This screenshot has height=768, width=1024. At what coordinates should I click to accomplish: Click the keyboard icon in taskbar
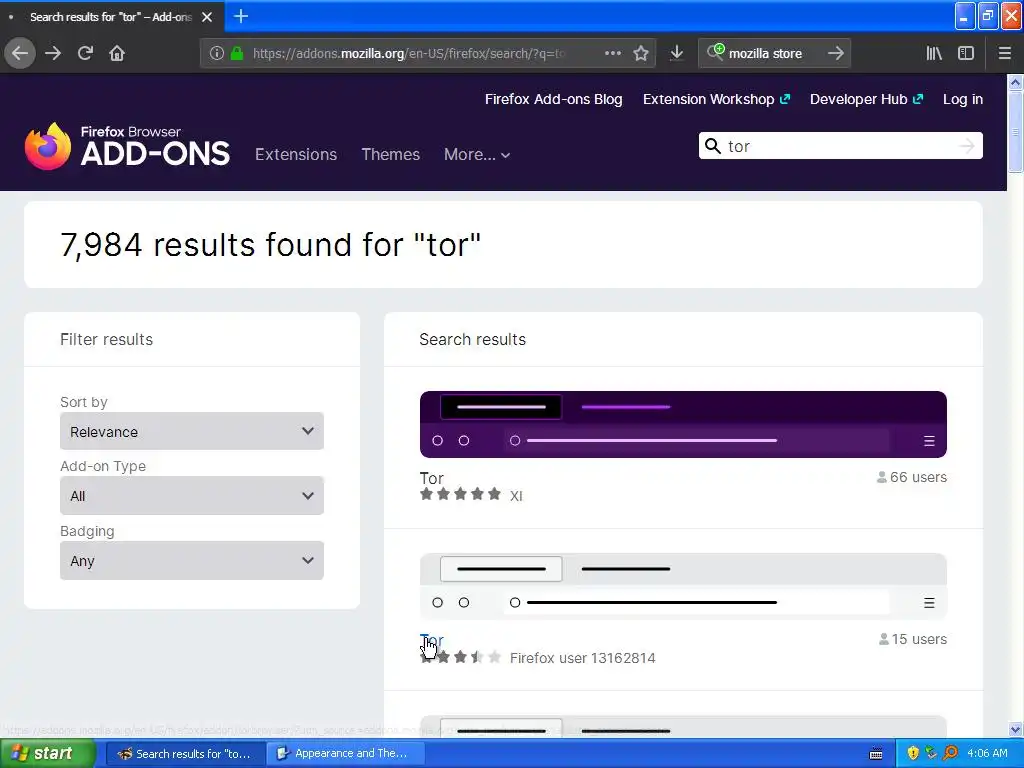[x=876, y=754]
